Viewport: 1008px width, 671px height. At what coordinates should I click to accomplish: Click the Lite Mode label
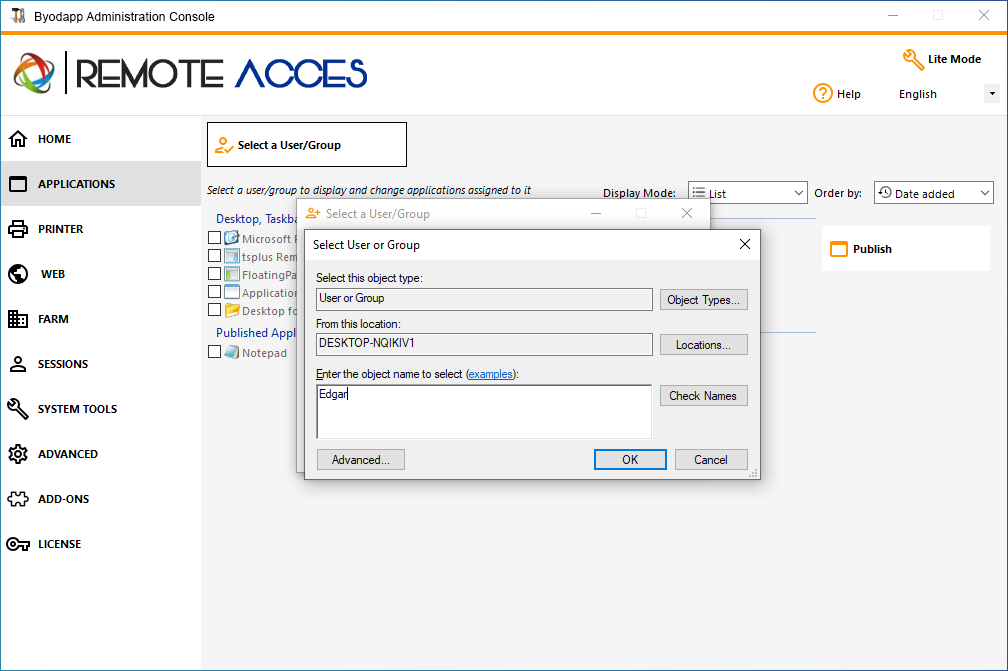(955, 59)
